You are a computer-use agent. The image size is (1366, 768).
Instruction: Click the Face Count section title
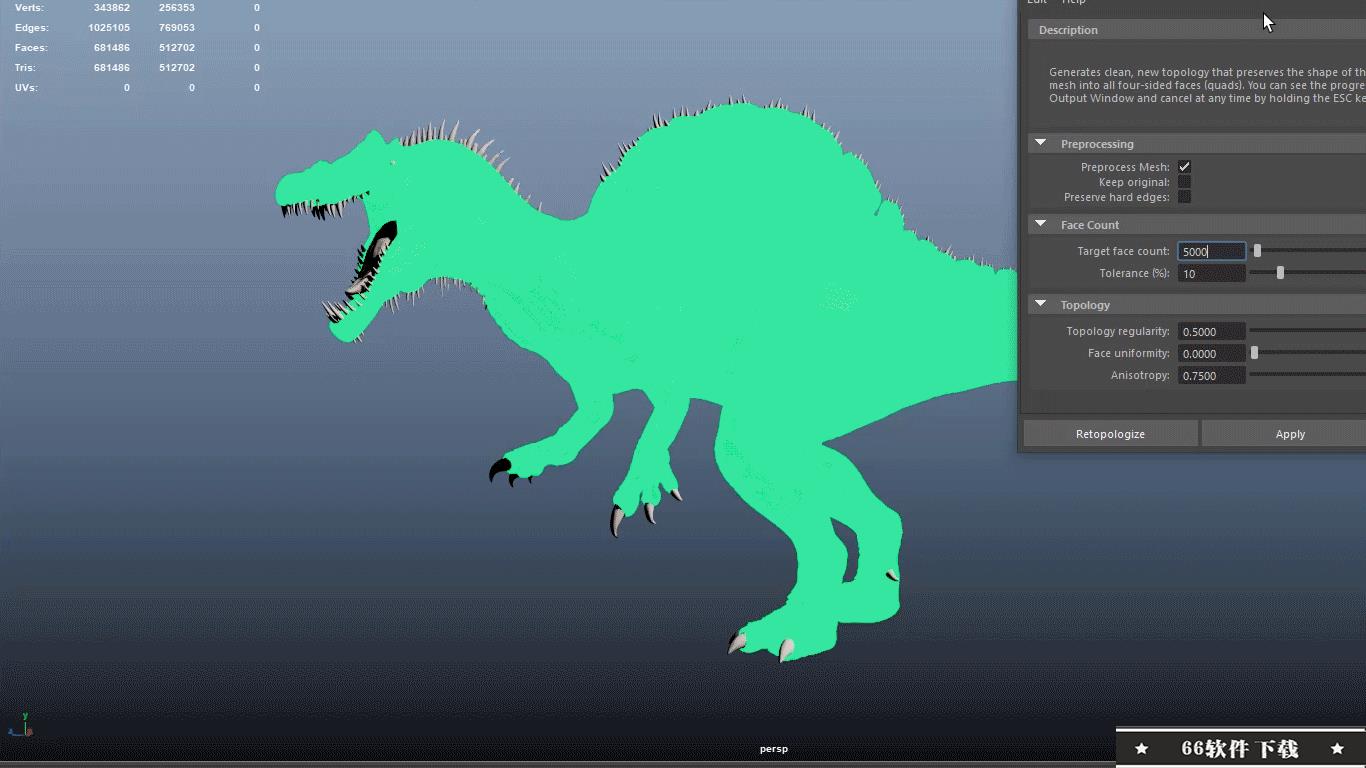(1090, 225)
